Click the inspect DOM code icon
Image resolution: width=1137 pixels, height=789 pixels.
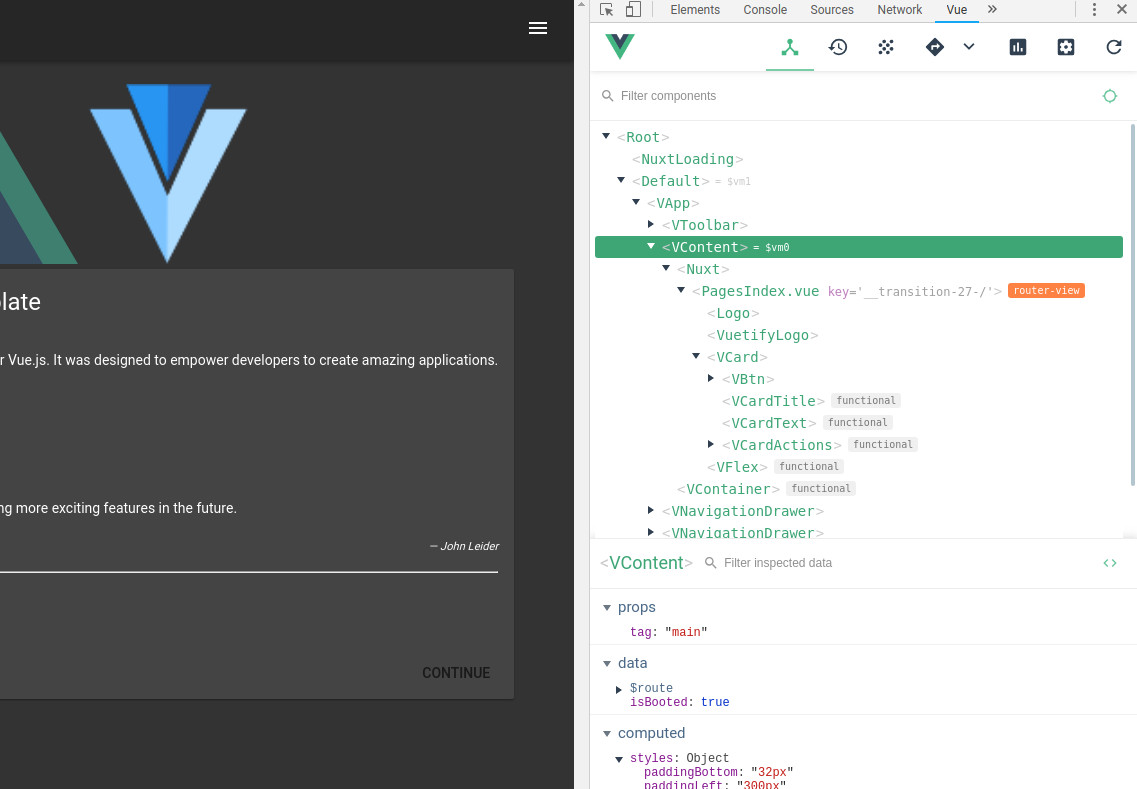(x=1109, y=563)
